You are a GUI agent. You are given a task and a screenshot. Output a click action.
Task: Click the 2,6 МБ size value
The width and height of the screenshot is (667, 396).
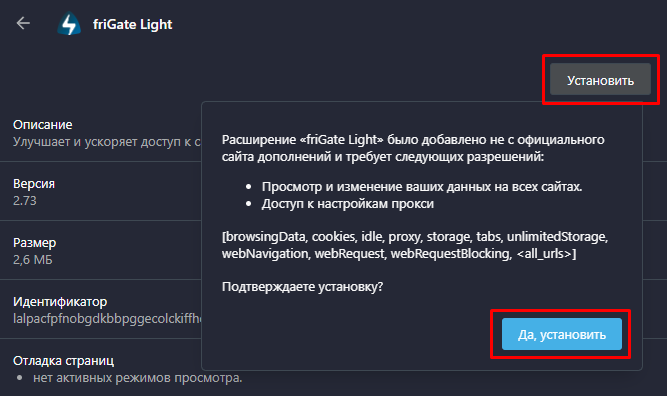(33, 259)
